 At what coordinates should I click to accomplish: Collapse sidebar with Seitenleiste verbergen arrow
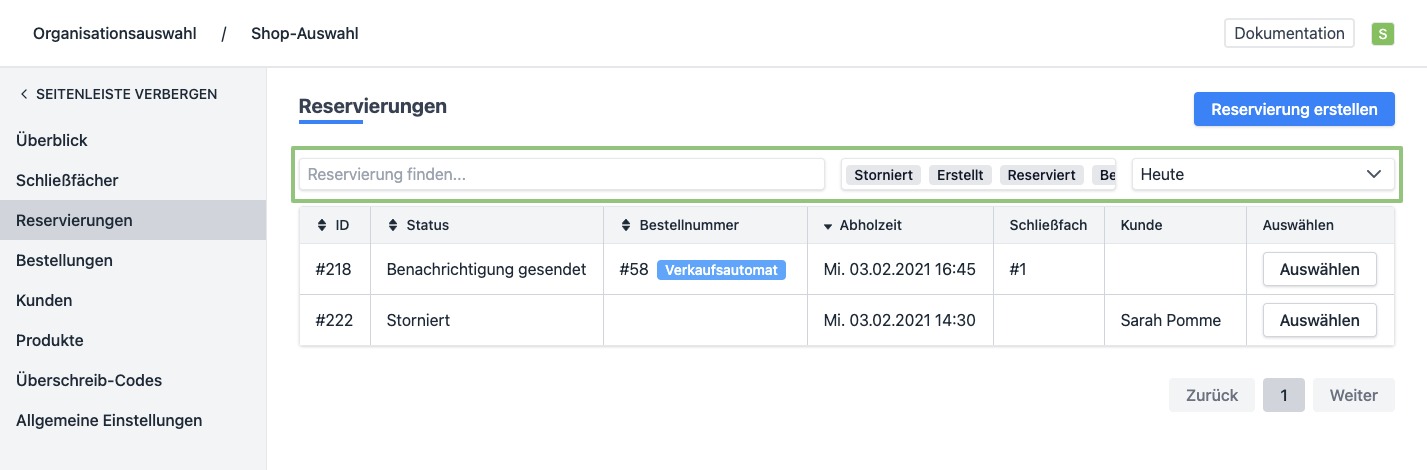24,95
